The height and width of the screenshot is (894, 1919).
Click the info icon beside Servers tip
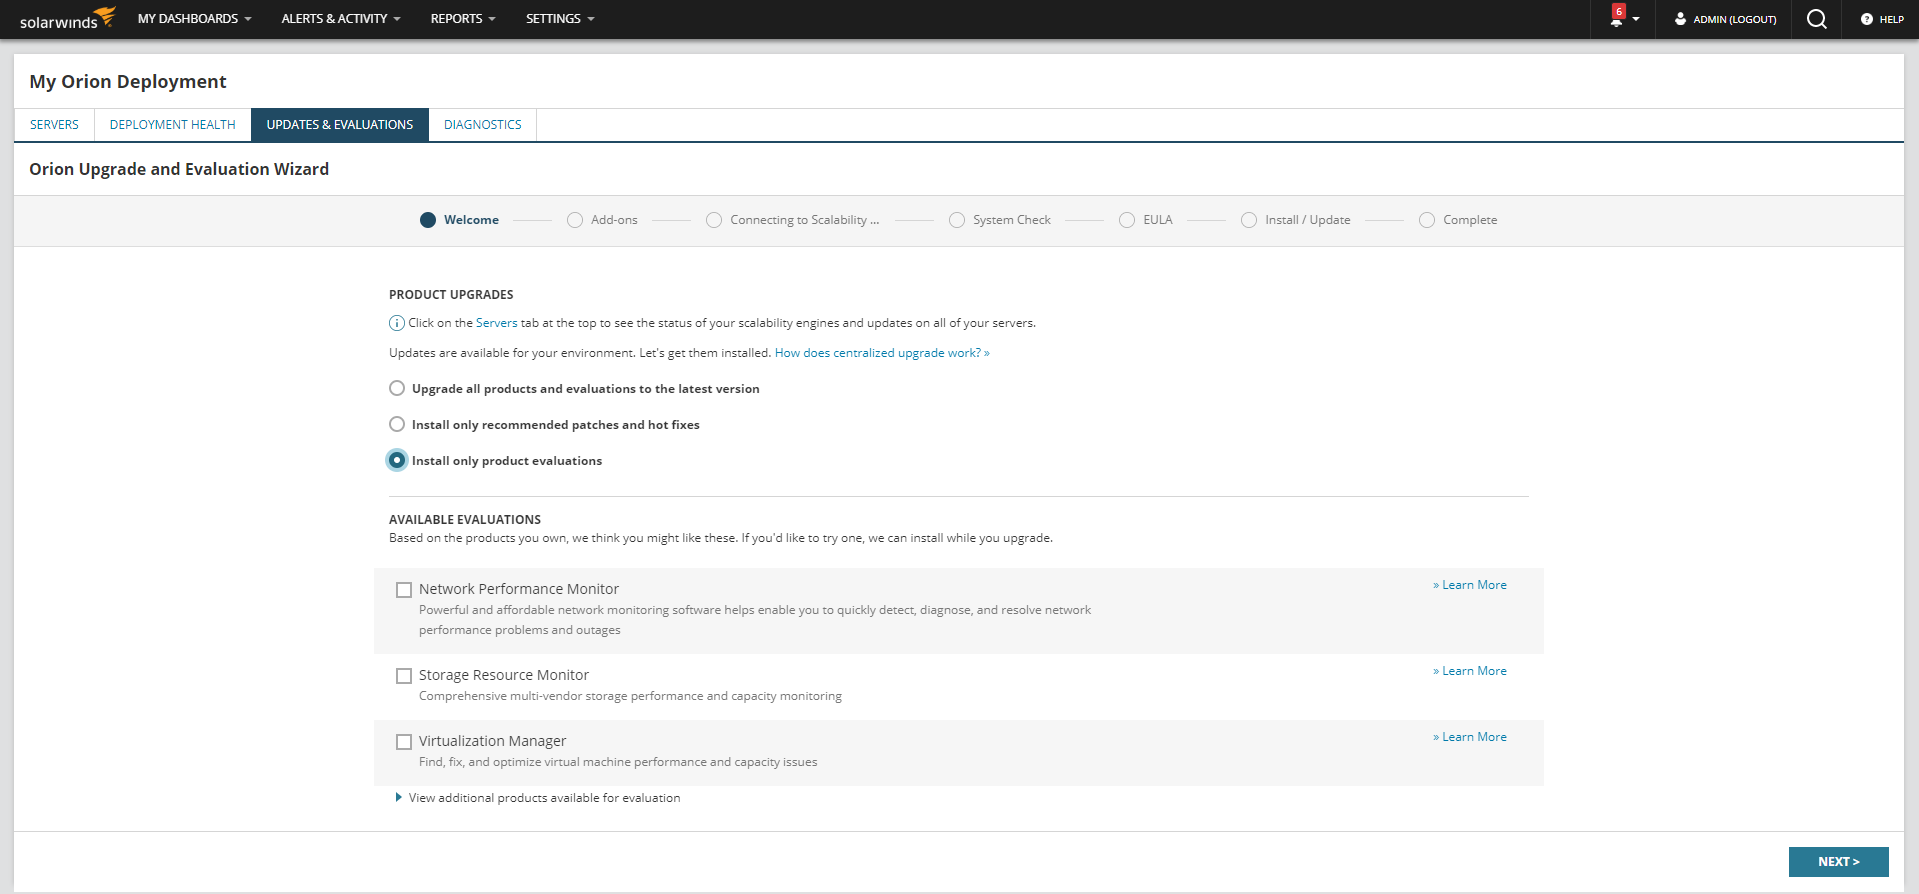tap(397, 323)
